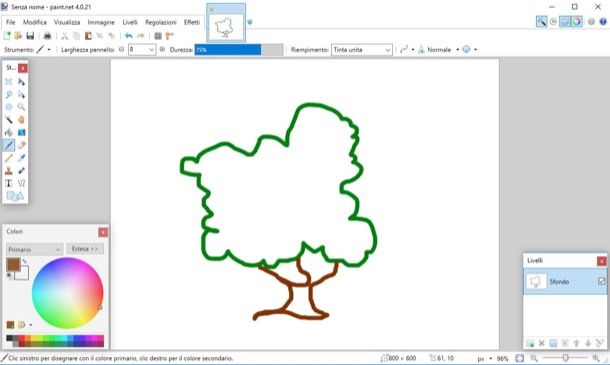Click the Save icon in toolbar
The height and width of the screenshot is (365, 610).
(x=30, y=36)
